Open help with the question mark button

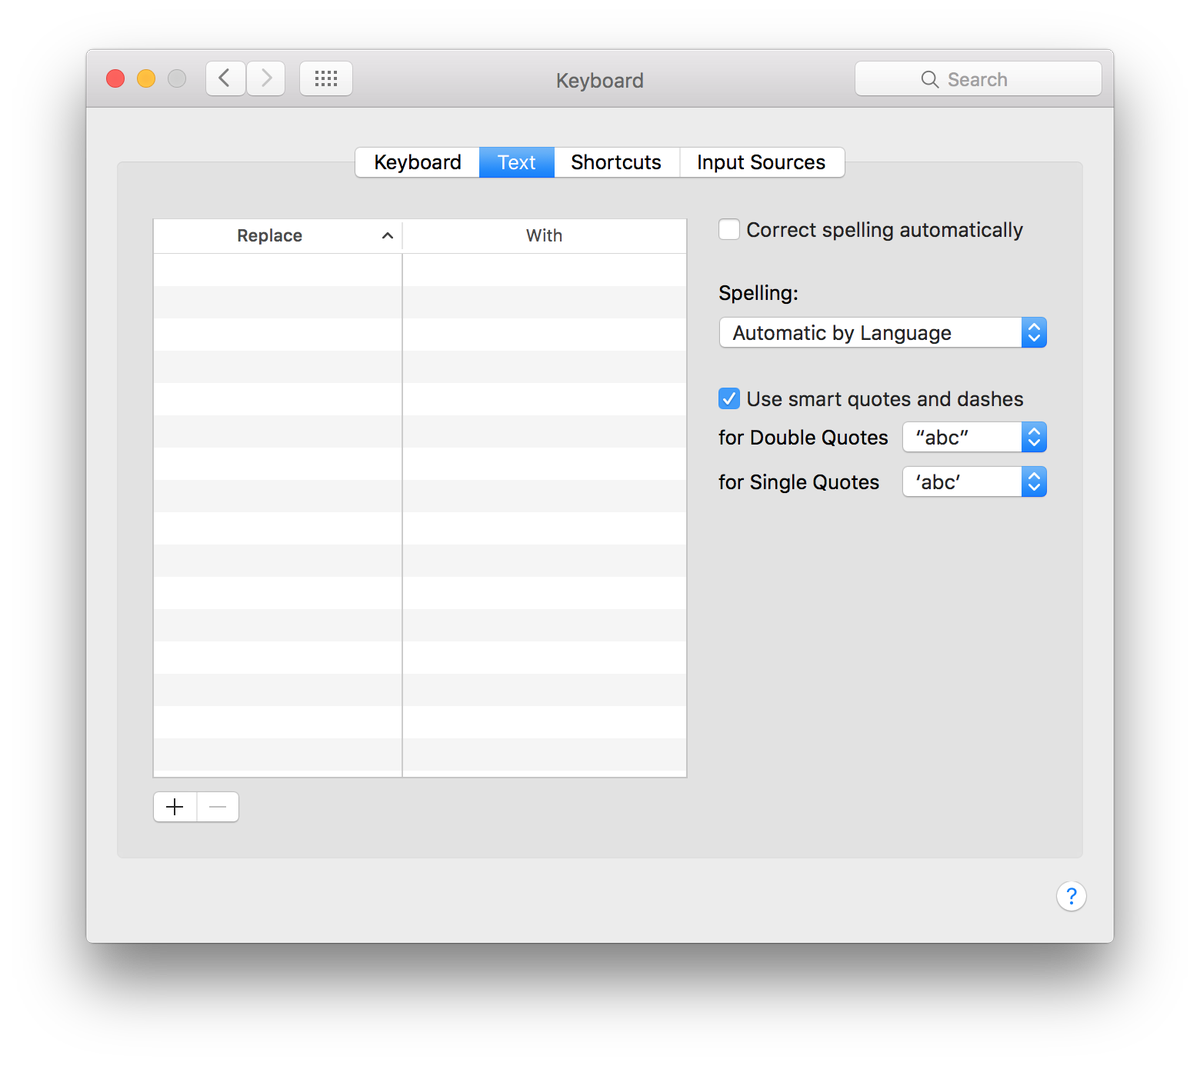1071,896
